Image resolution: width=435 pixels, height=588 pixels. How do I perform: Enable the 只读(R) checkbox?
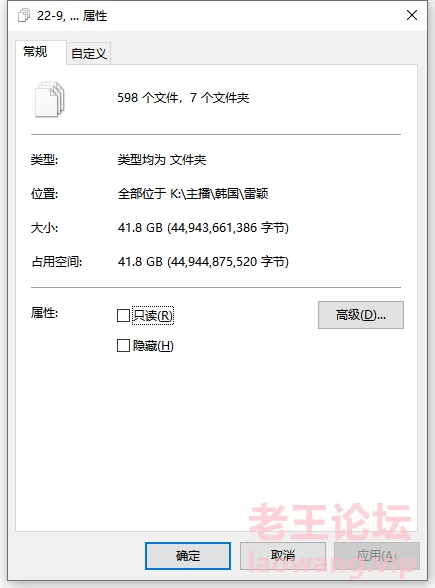coord(123,315)
